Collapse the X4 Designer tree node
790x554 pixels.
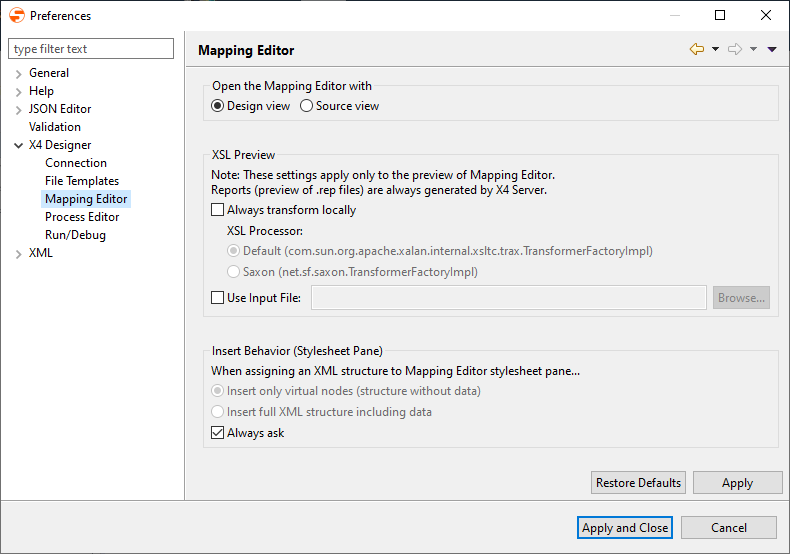tap(18, 145)
